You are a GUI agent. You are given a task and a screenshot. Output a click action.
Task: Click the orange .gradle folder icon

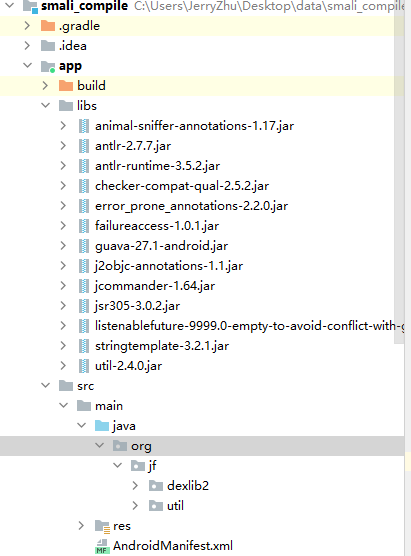pyautogui.click(x=48, y=26)
